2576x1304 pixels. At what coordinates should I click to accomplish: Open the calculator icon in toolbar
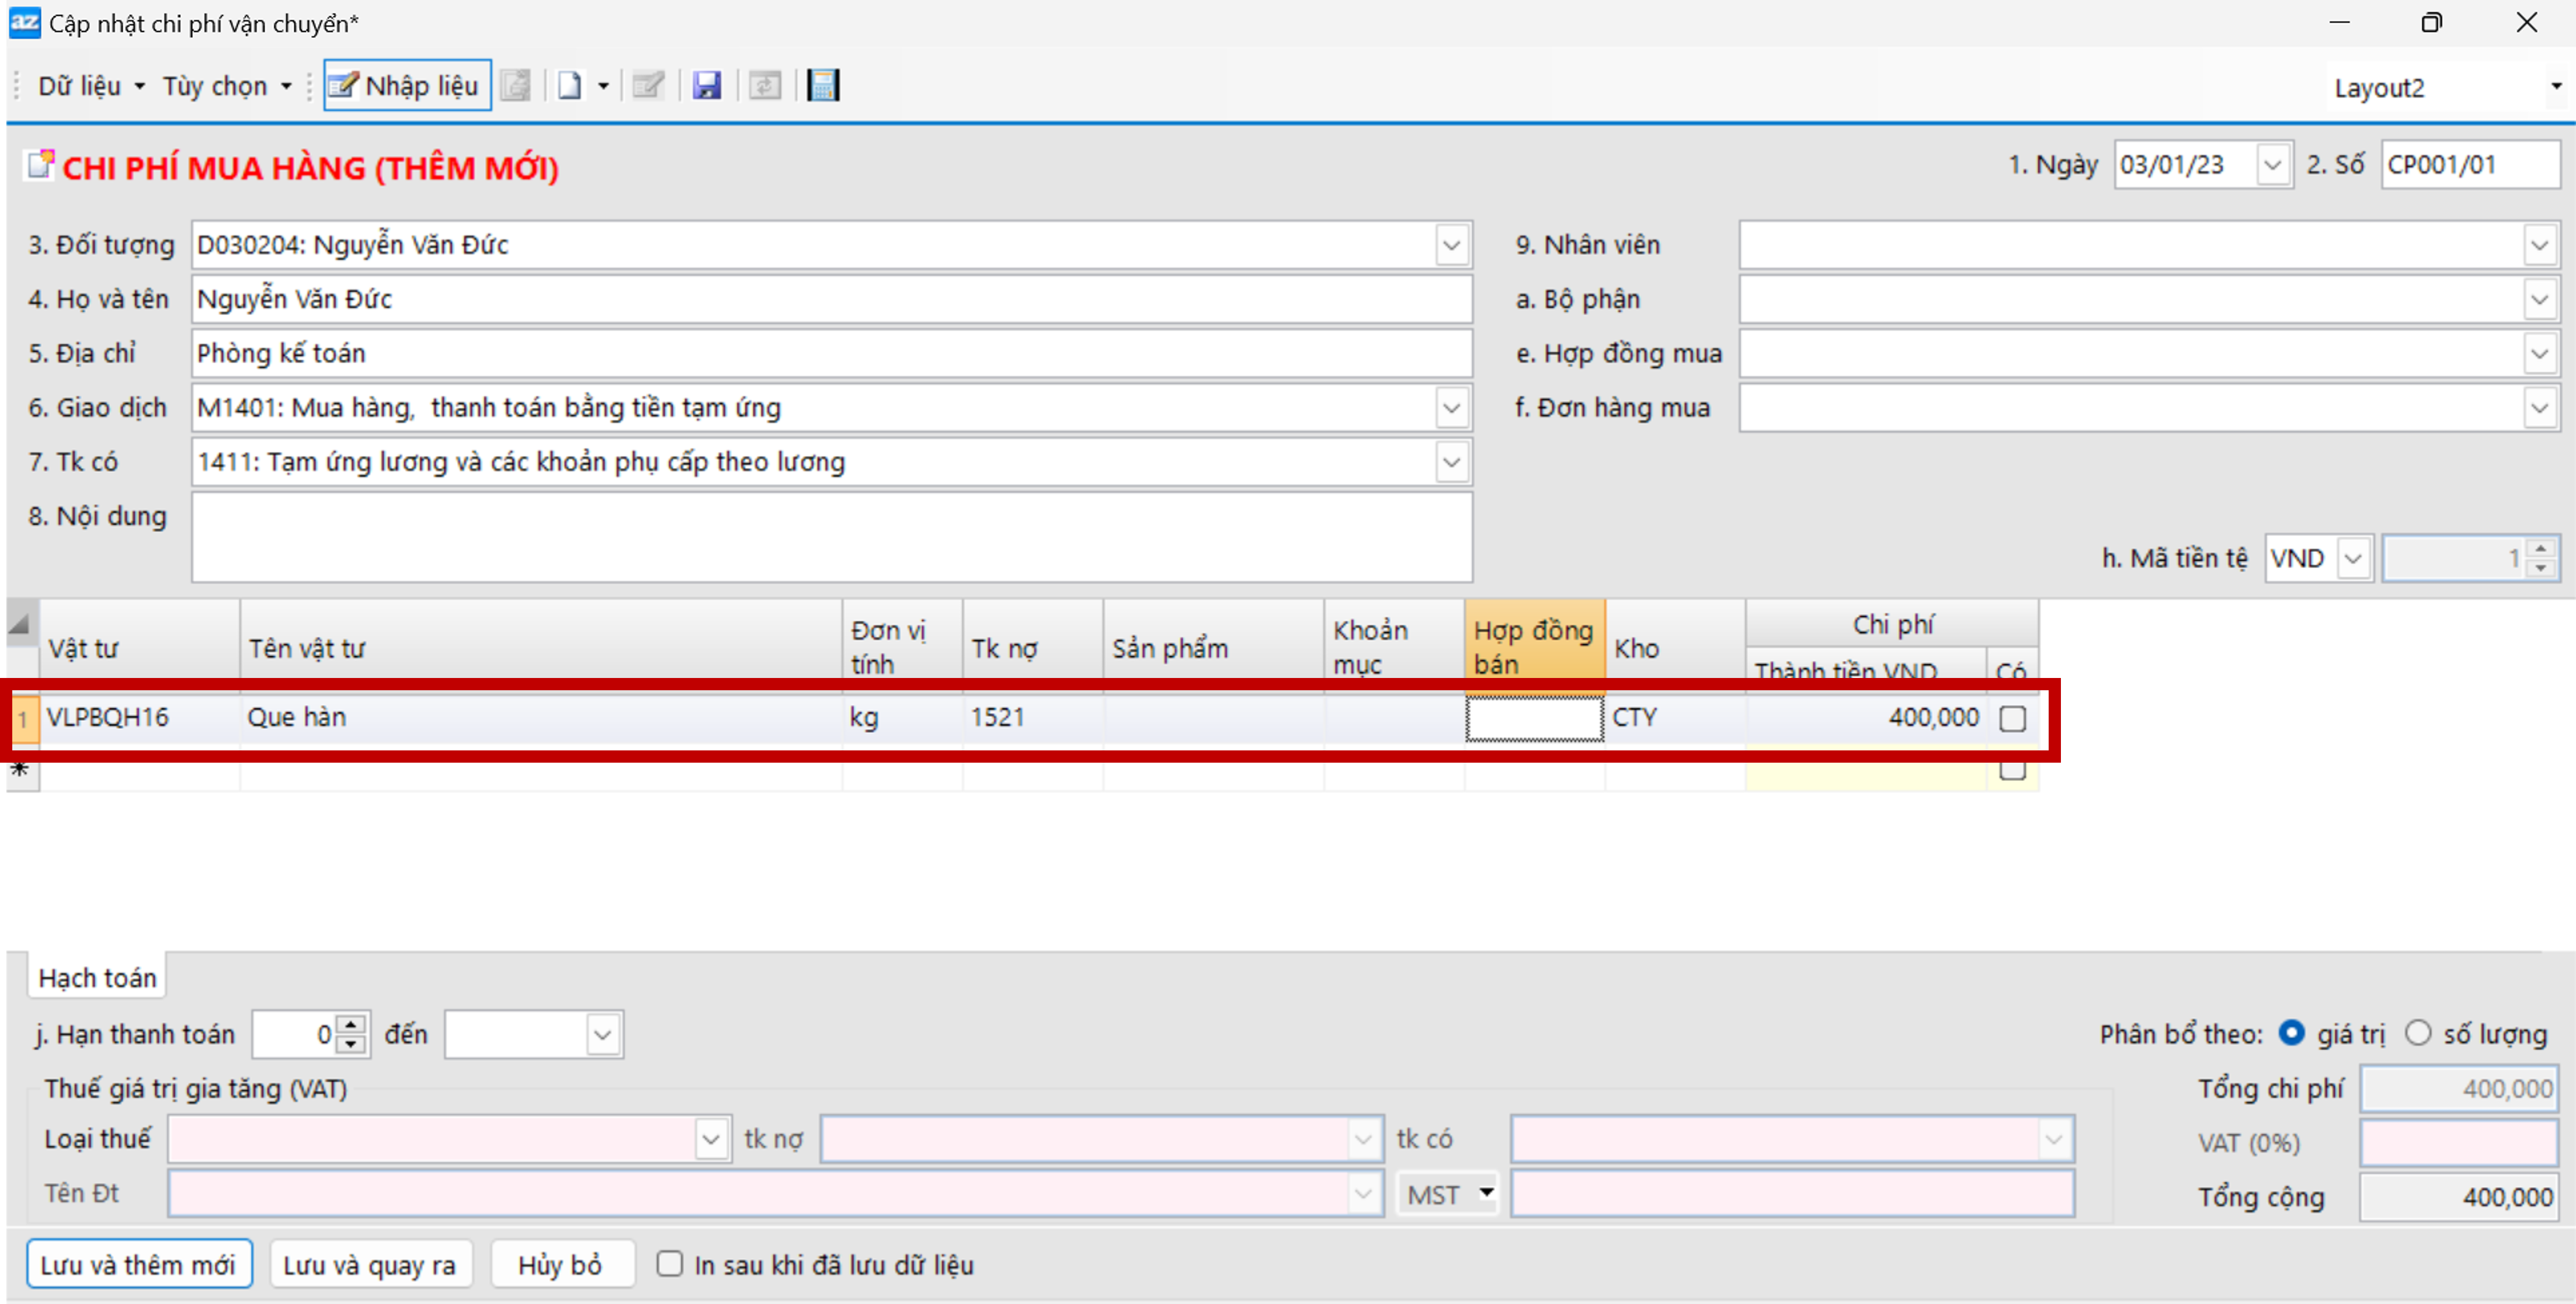[823, 86]
